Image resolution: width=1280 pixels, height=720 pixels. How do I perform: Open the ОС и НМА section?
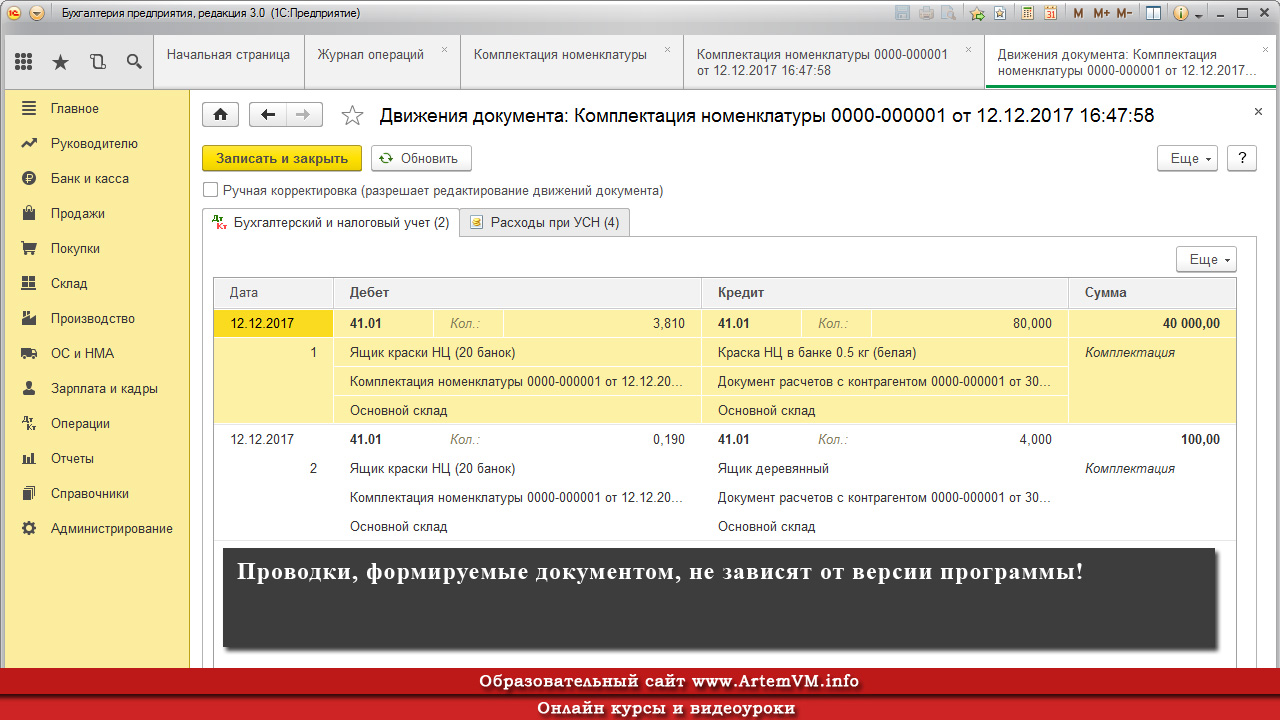82,353
